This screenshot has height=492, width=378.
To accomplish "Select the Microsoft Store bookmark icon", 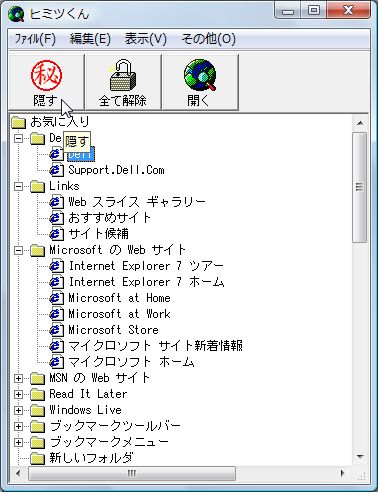I will pos(56,330).
